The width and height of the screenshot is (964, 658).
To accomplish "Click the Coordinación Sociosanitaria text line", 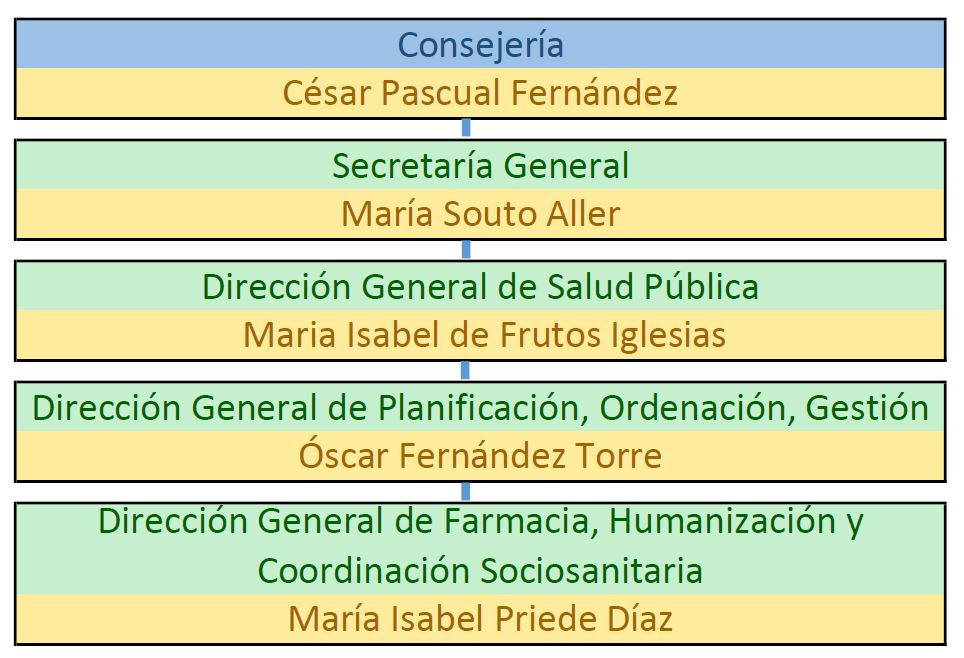I will [480, 570].
